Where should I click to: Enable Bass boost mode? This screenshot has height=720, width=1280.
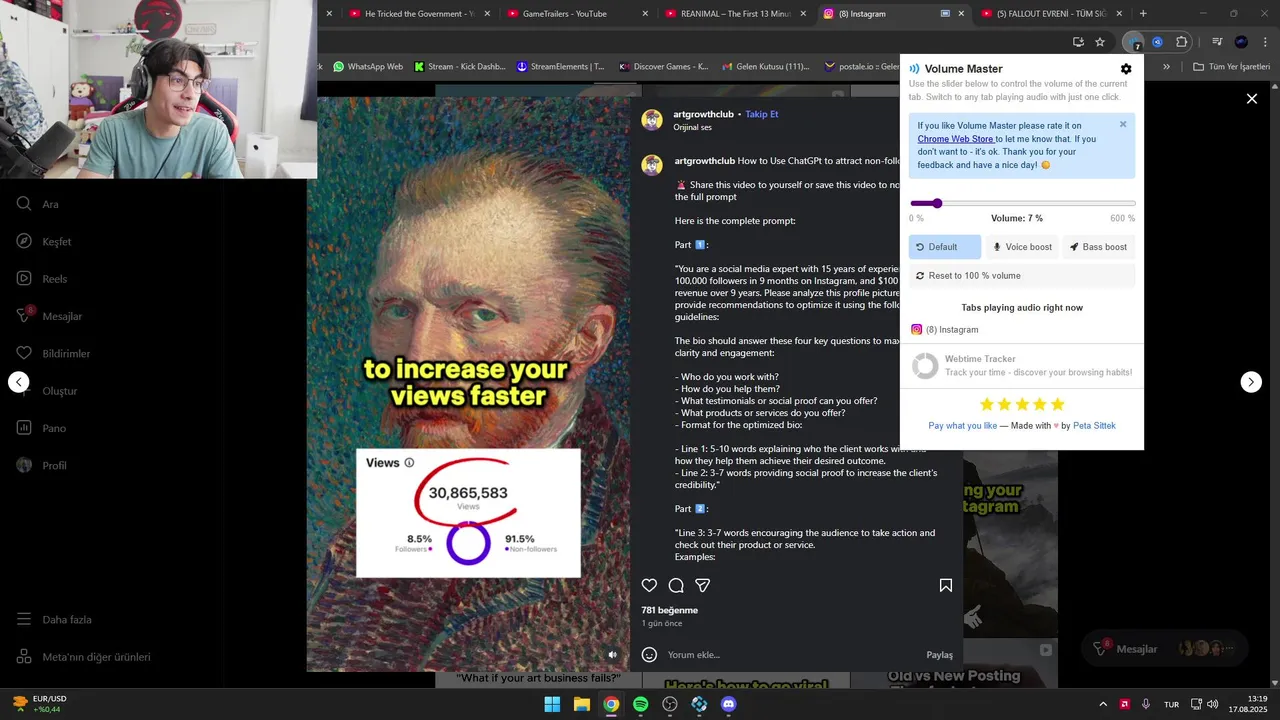point(1099,247)
